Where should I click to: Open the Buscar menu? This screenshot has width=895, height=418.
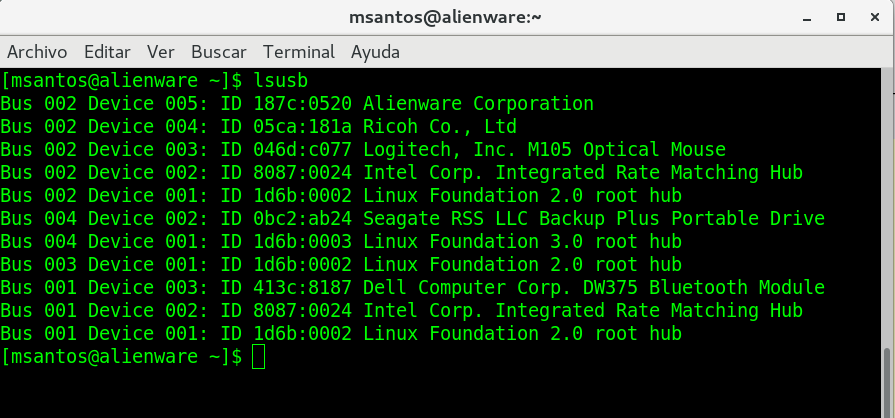(x=218, y=52)
